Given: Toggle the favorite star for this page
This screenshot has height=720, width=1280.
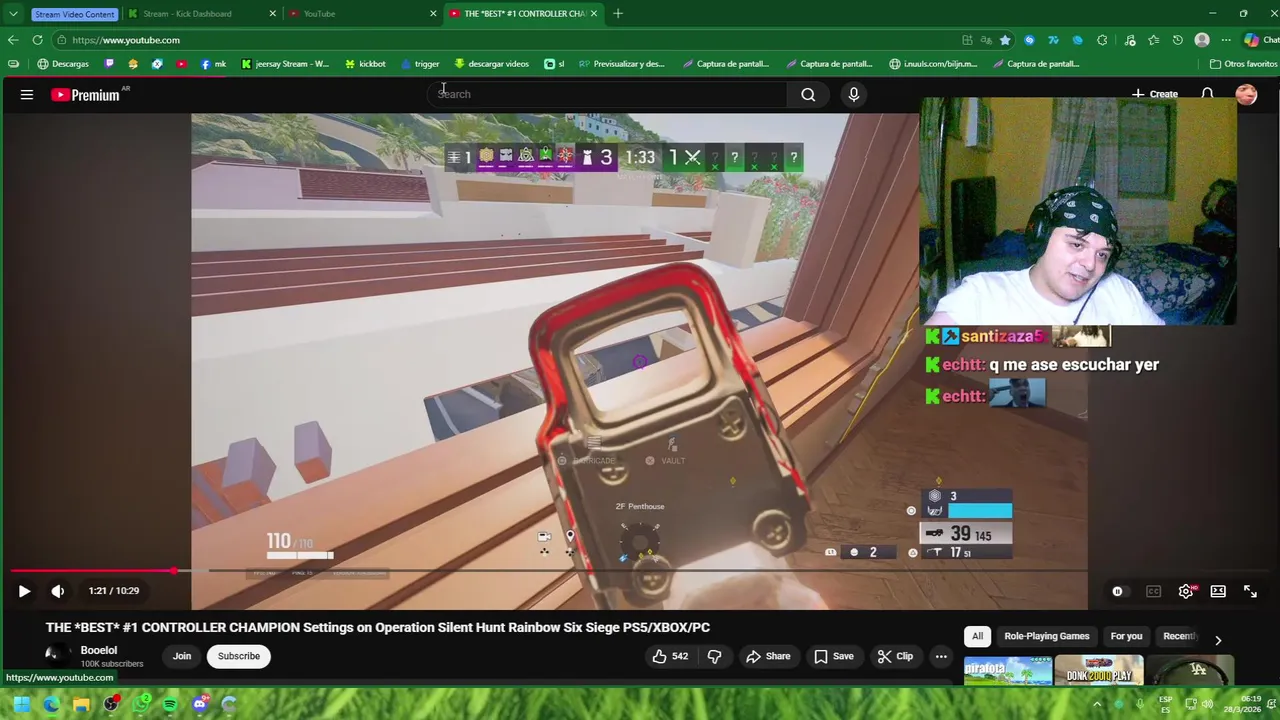Looking at the screenshot, I should (x=1005, y=40).
